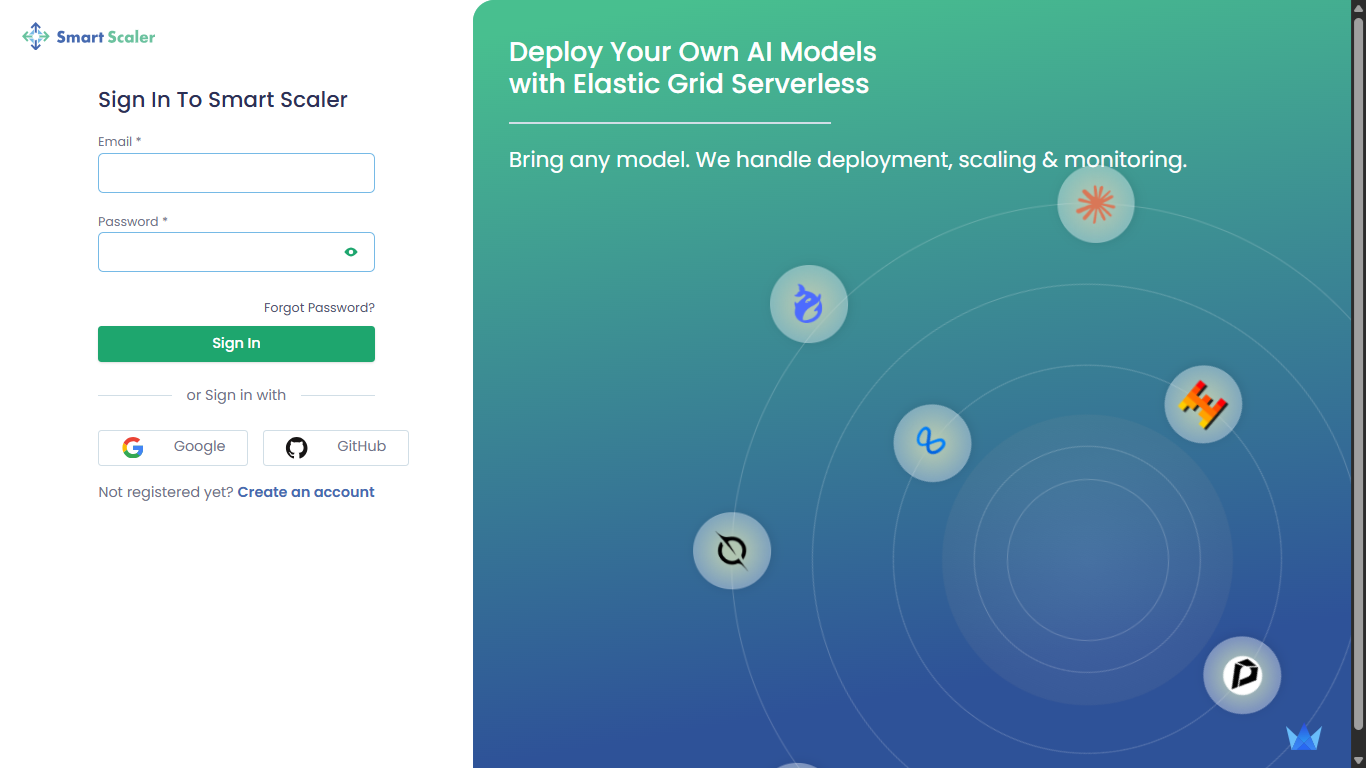Screen dimensions: 1366x768
Task: Click the scrollbar up arrow
Action: pos(1358,7)
